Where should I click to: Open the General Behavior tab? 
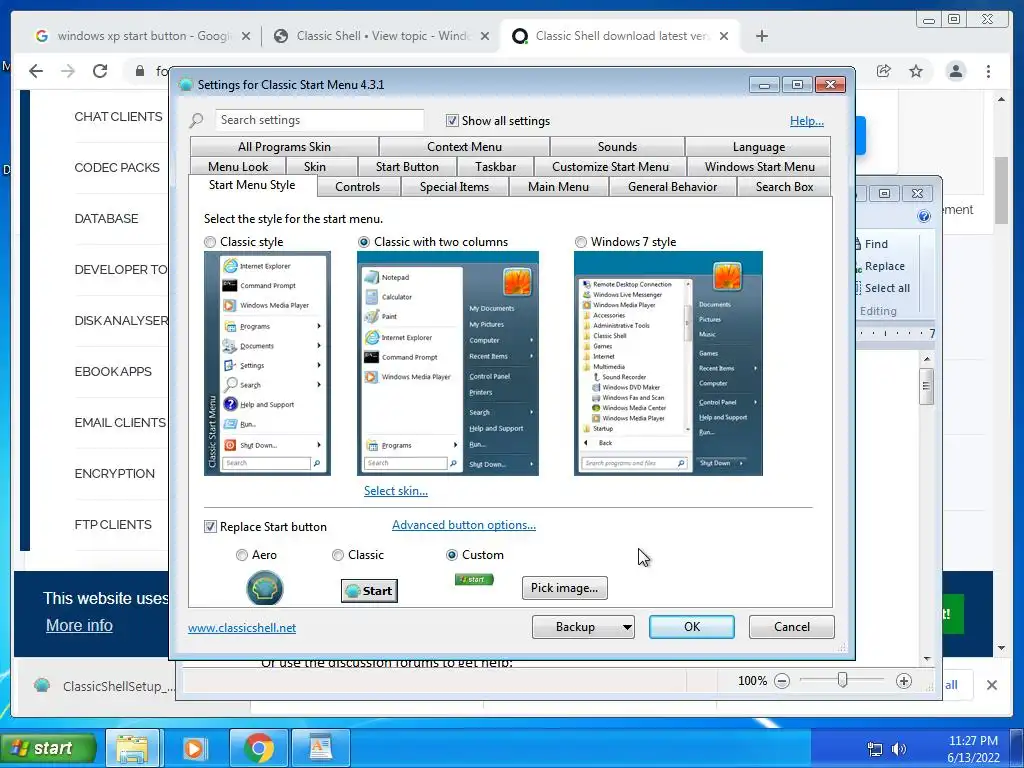tap(672, 187)
